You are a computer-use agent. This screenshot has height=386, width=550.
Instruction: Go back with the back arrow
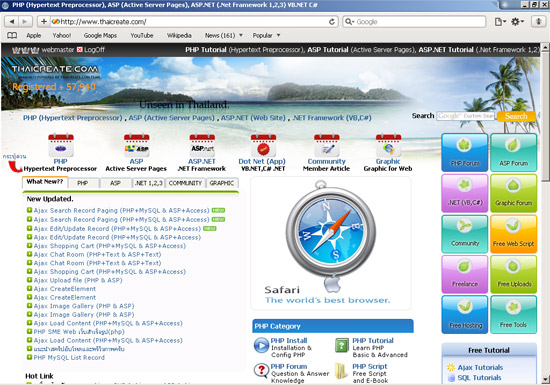click(x=12, y=21)
